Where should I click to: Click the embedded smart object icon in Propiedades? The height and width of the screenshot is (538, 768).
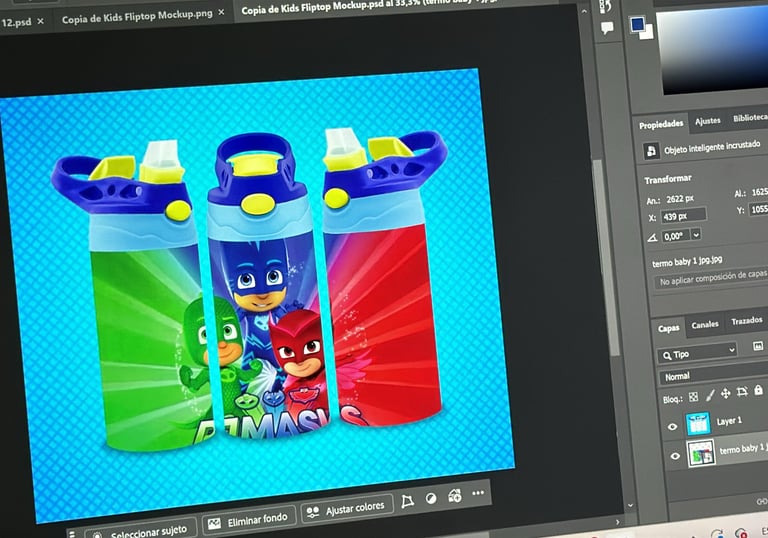point(651,150)
